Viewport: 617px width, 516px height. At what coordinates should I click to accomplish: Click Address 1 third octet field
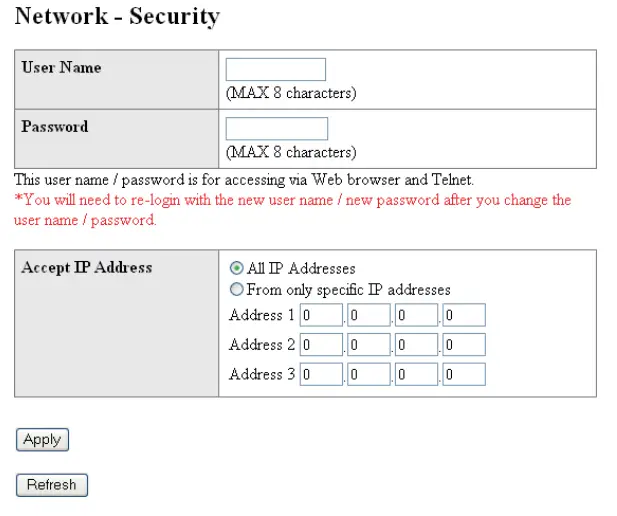click(x=416, y=316)
